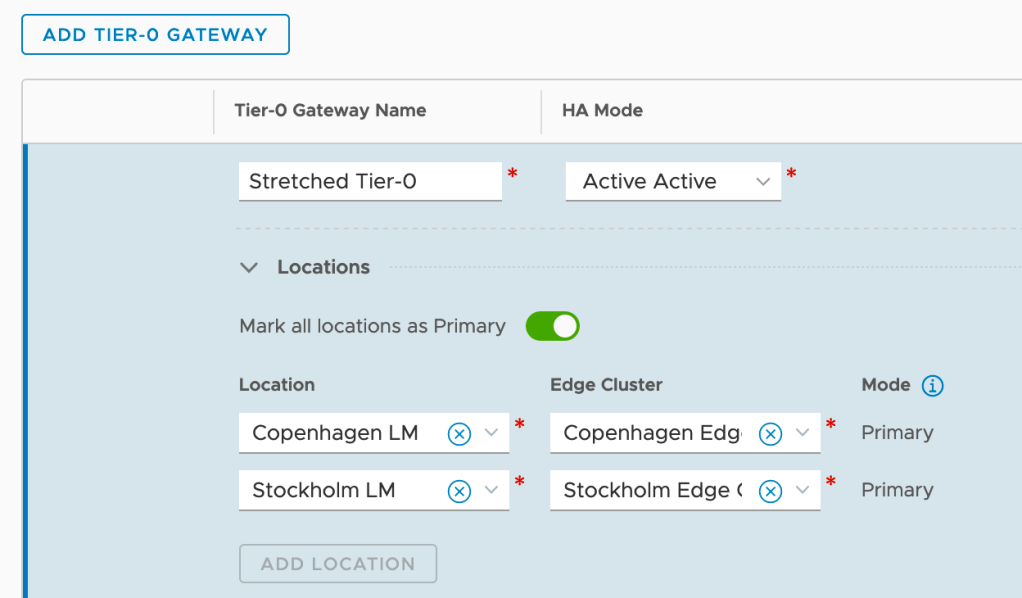Collapse the Locations section chevron

point(248,267)
